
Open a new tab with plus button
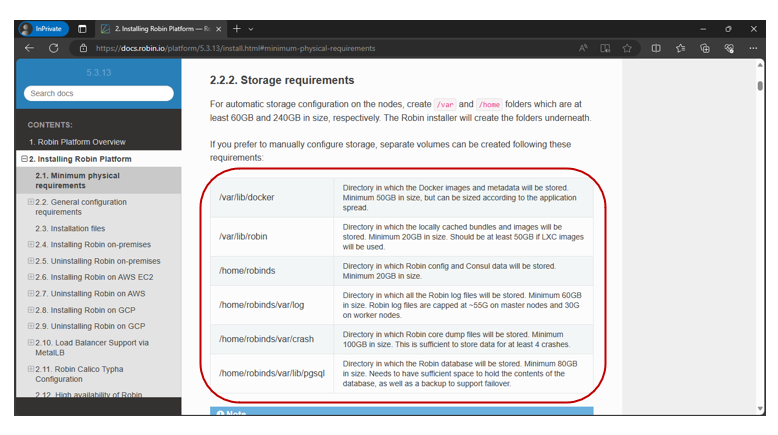tap(237, 29)
